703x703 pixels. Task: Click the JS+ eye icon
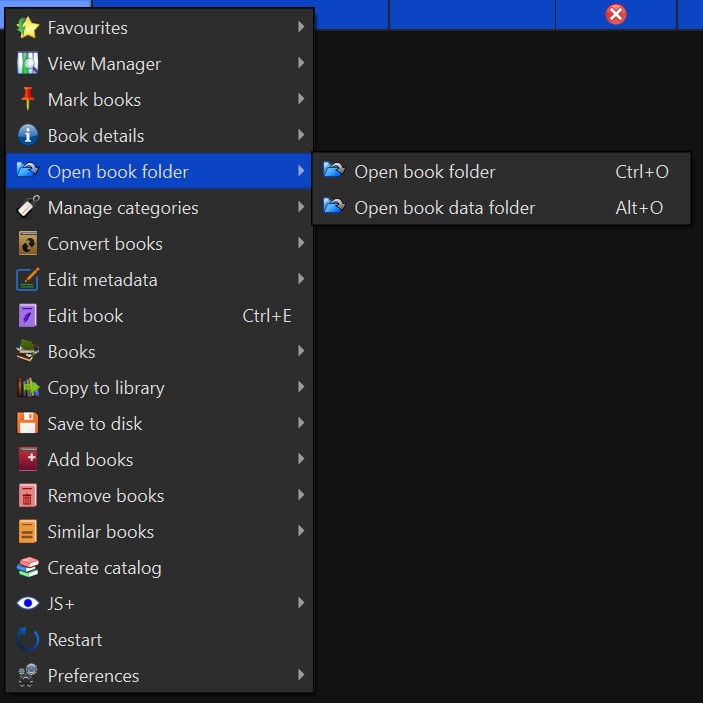(28, 604)
